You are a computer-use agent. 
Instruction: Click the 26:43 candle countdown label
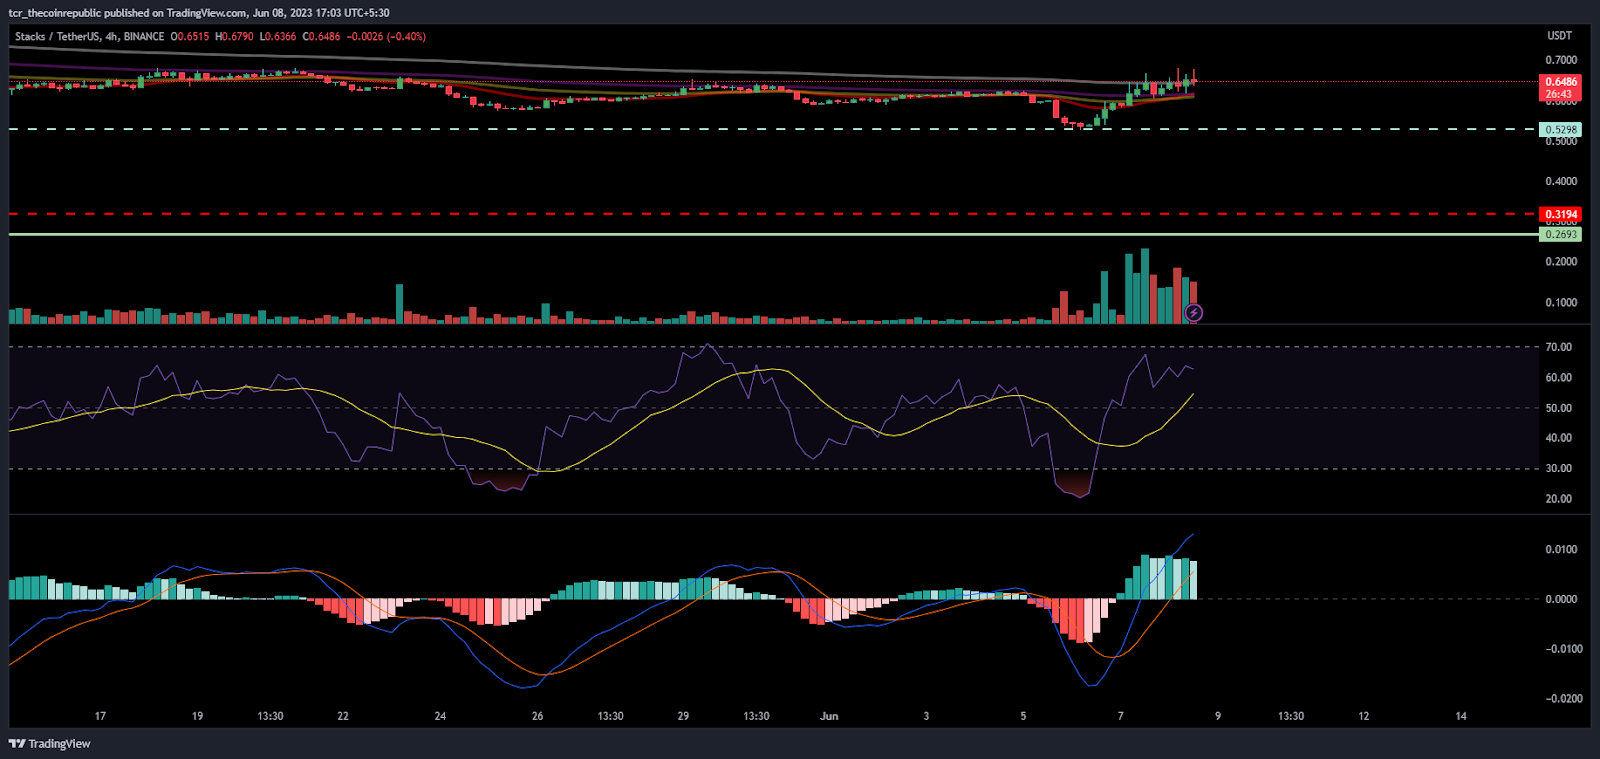coord(1559,94)
